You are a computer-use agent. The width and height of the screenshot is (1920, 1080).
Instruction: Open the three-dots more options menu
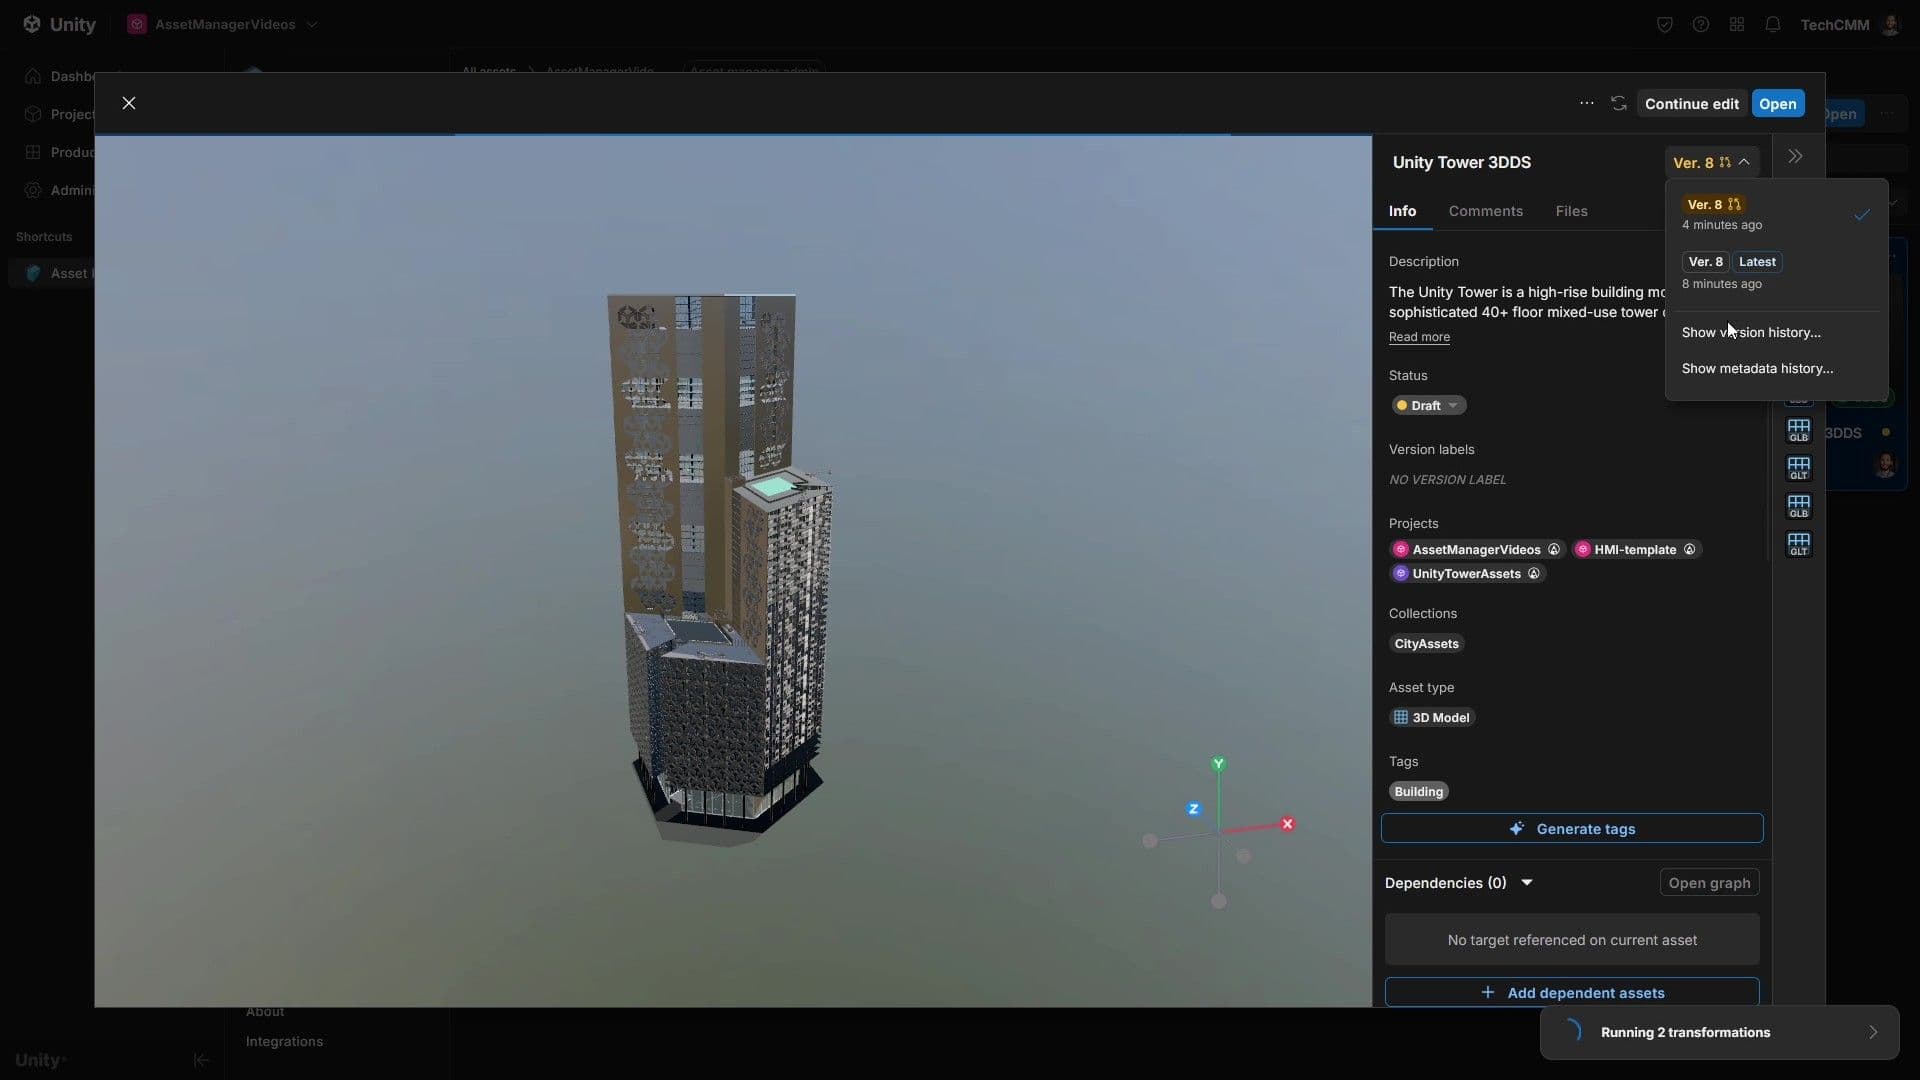(1587, 103)
